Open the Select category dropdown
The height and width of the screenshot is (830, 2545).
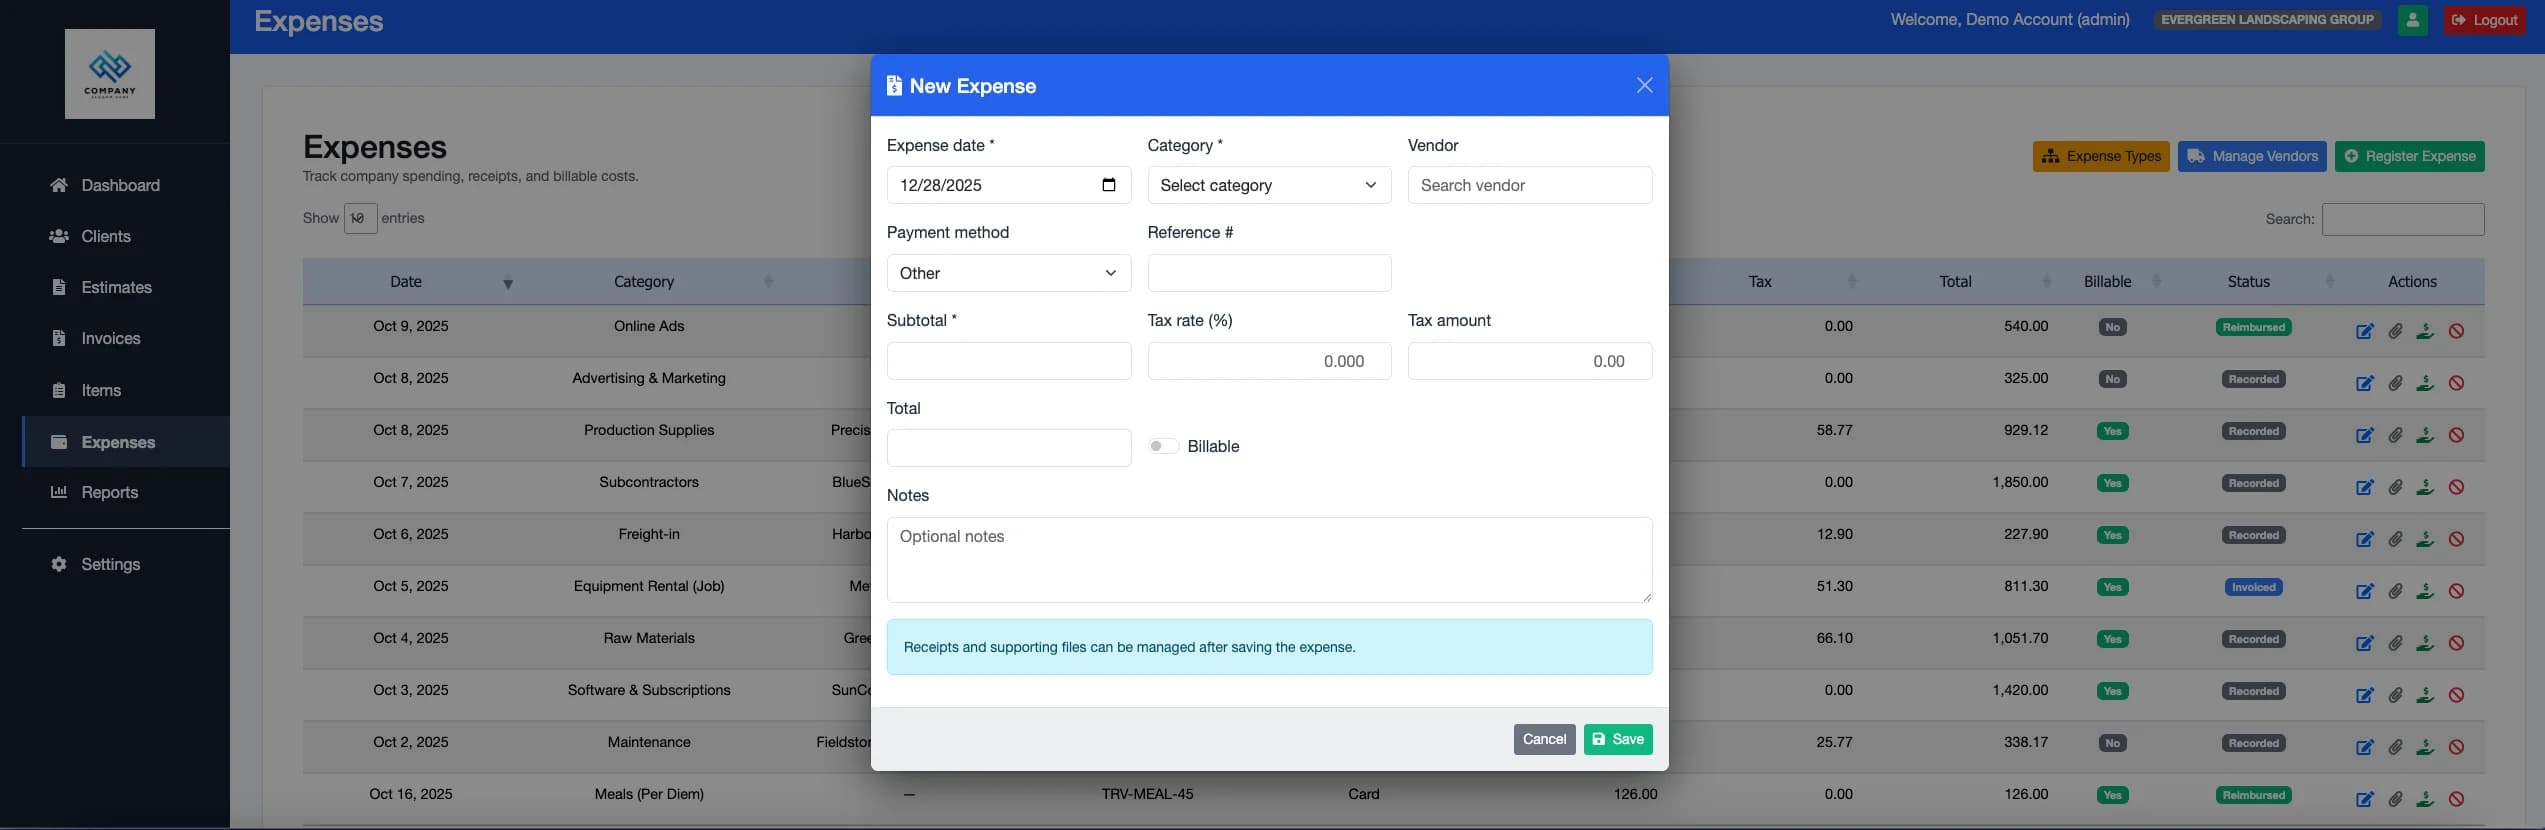(1268, 186)
